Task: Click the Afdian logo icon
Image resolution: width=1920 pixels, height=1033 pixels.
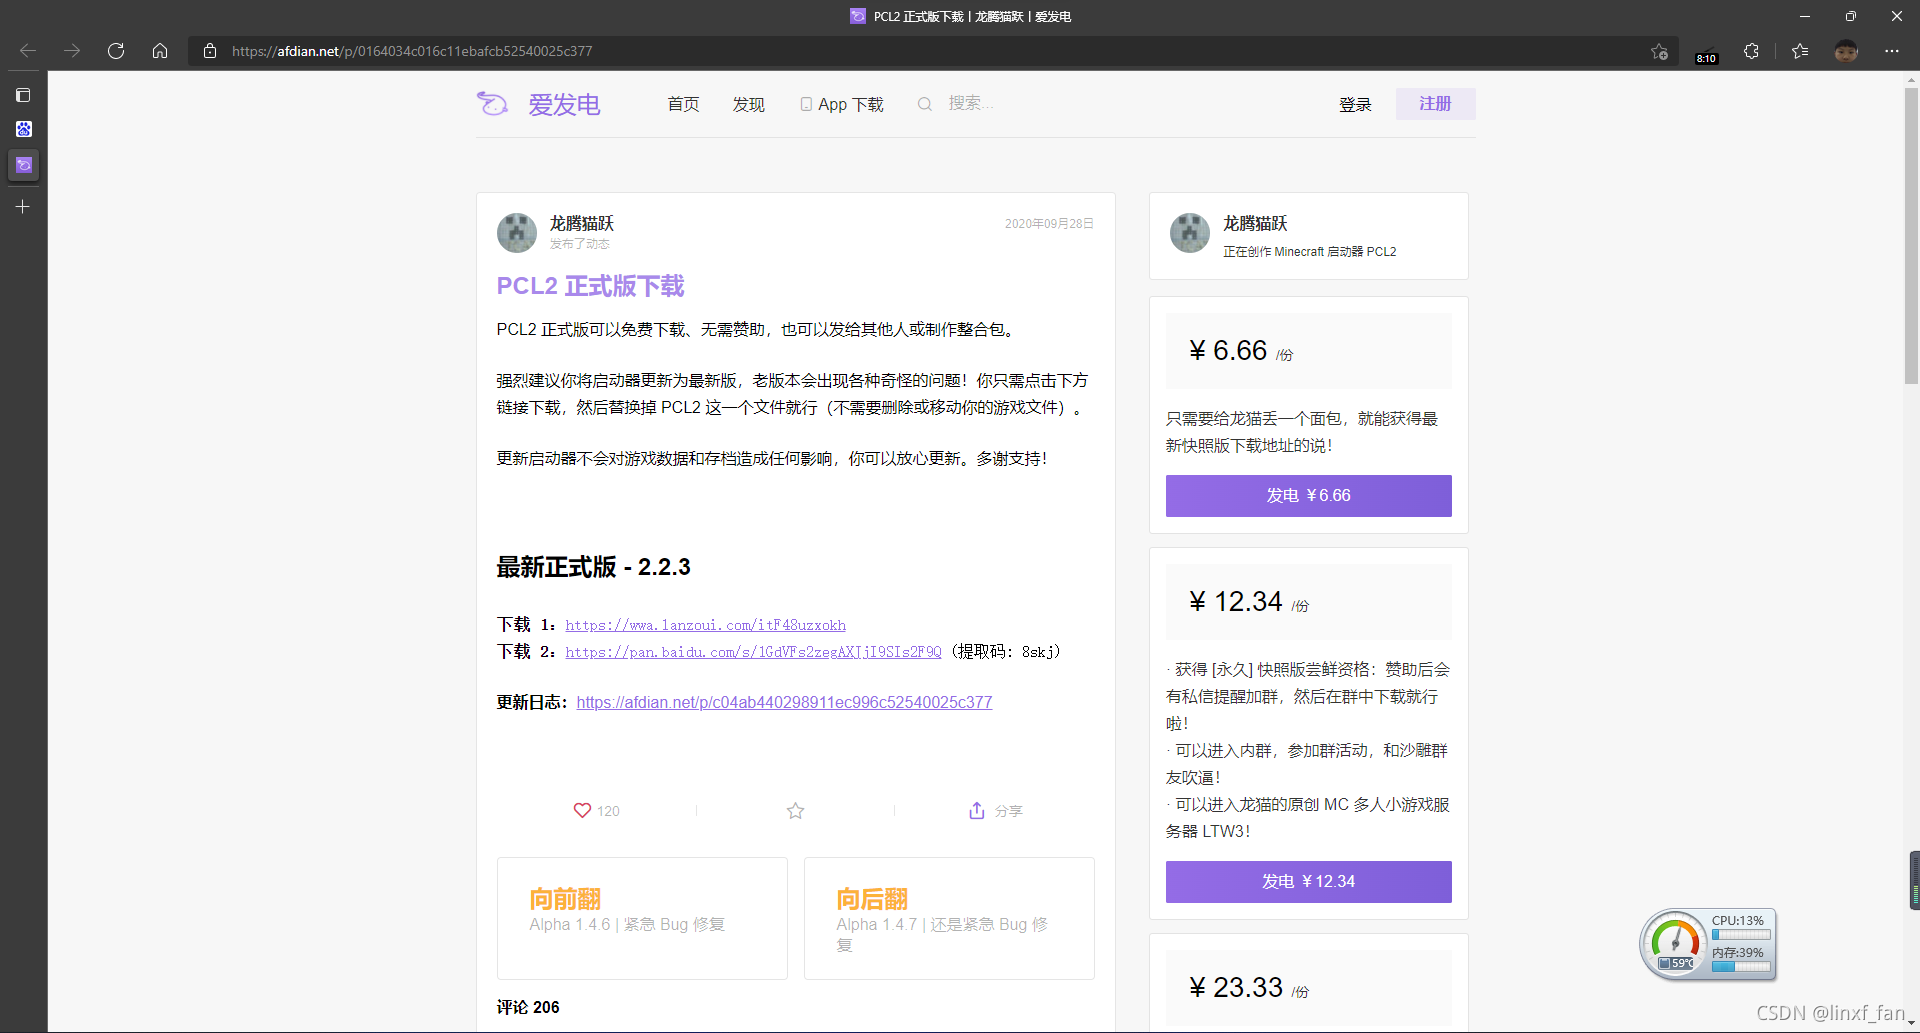Action: [x=492, y=104]
